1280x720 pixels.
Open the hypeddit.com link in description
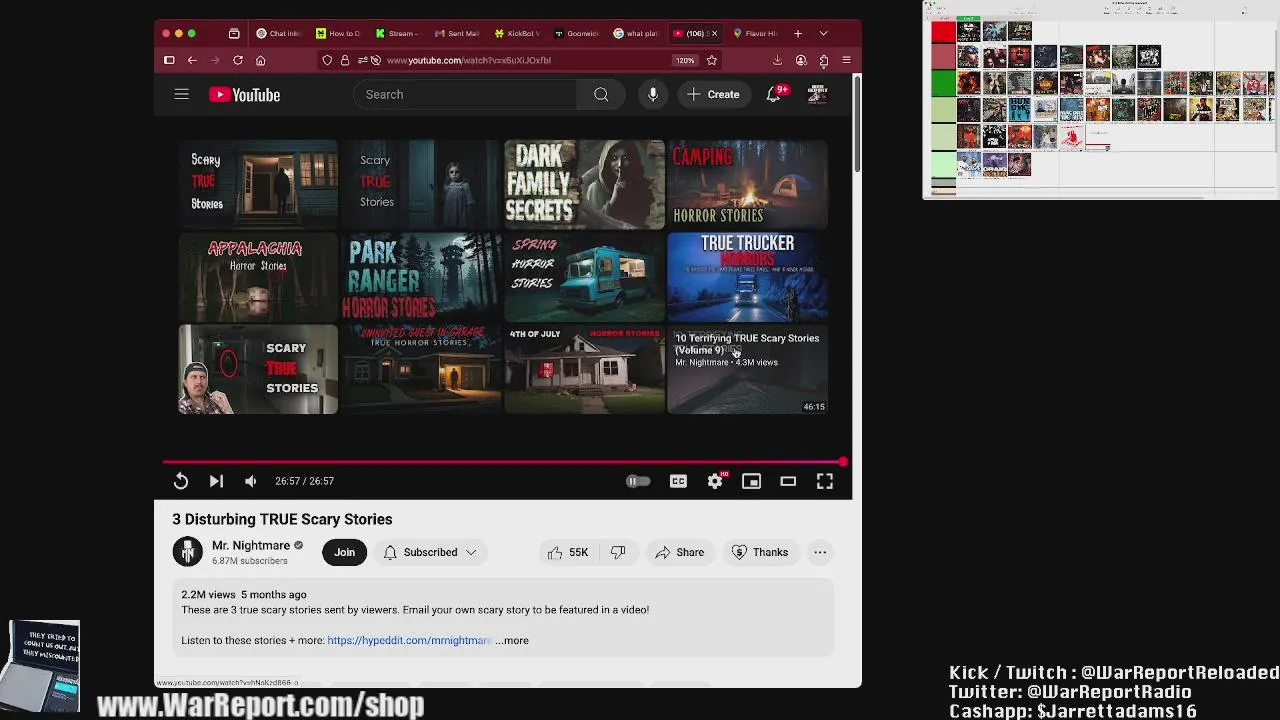point(409,640)
